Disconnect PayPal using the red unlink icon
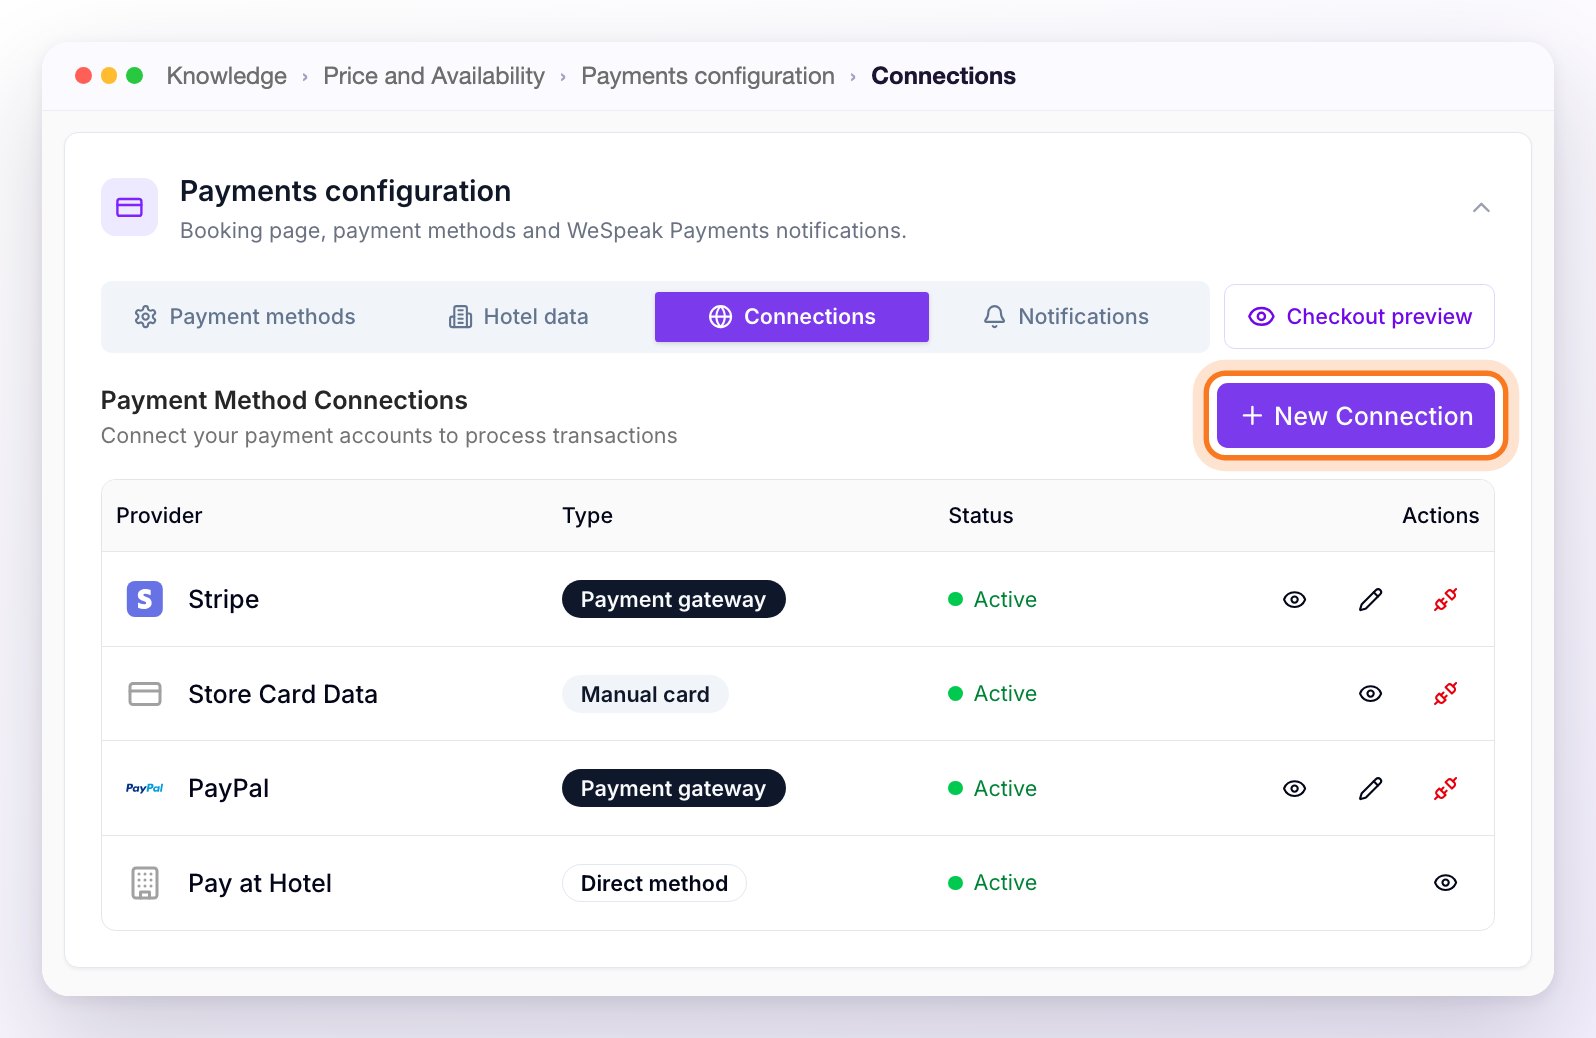 click(1445, 788)
